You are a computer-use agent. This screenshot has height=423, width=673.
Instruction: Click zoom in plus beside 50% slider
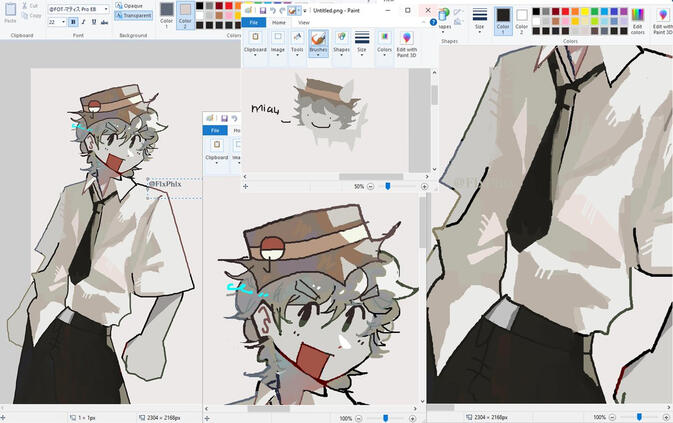click(x=424, y=186)
